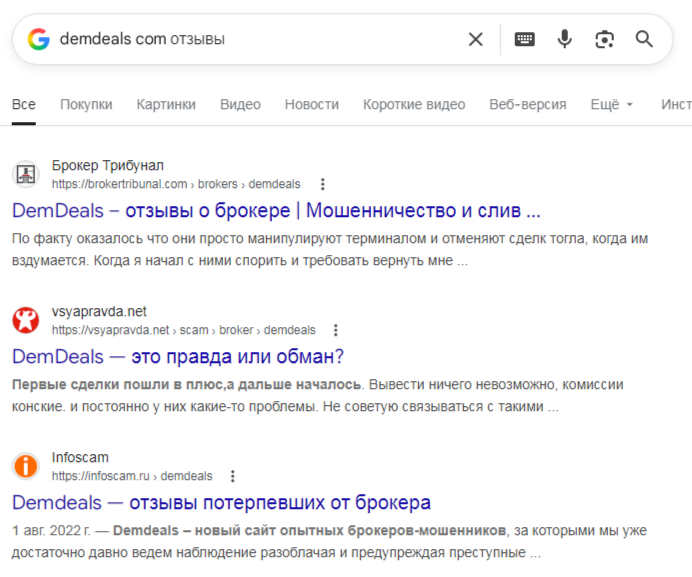The width and height of the screenshot is (692, 577).
Task: Open the more options dots for brokertribunal result
Action: [x=323, y=184]
